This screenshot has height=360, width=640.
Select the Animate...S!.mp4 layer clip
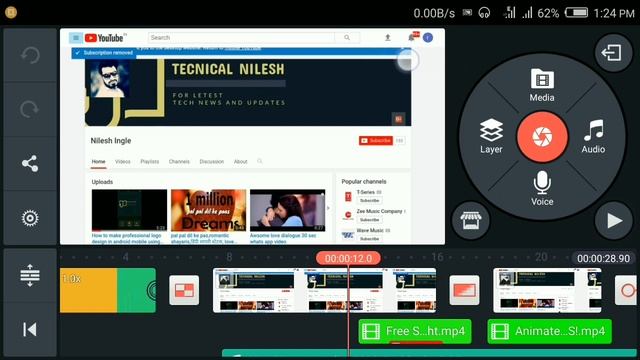(x=549, y=331)
